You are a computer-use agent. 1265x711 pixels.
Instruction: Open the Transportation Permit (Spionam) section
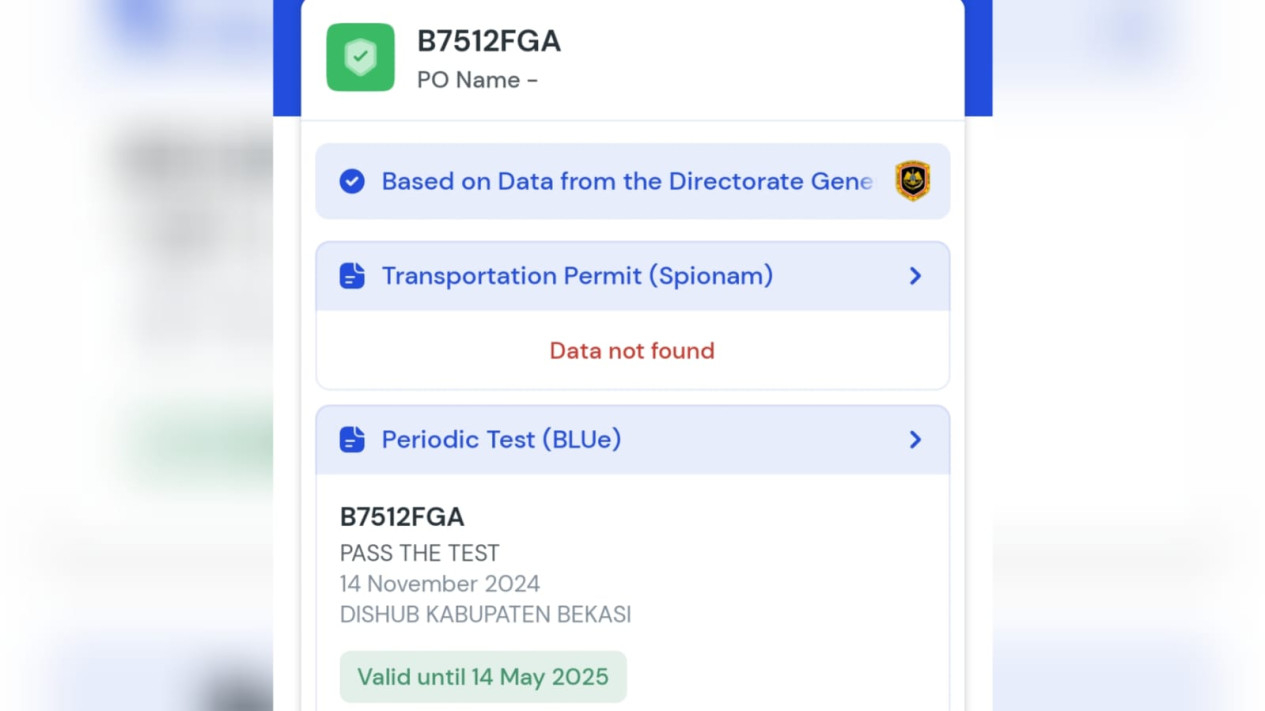click(x=632, y=276)
